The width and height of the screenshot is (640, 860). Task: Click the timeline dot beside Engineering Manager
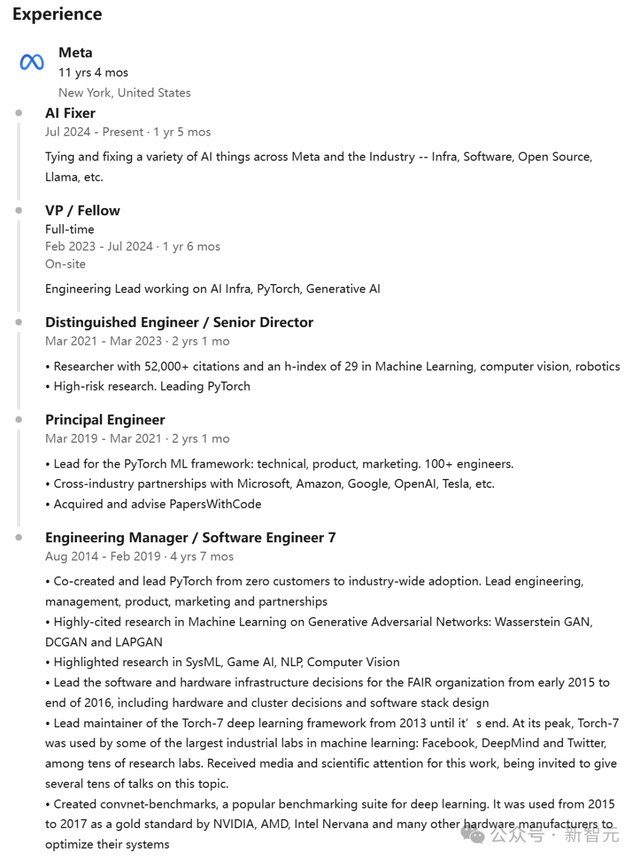19,537
